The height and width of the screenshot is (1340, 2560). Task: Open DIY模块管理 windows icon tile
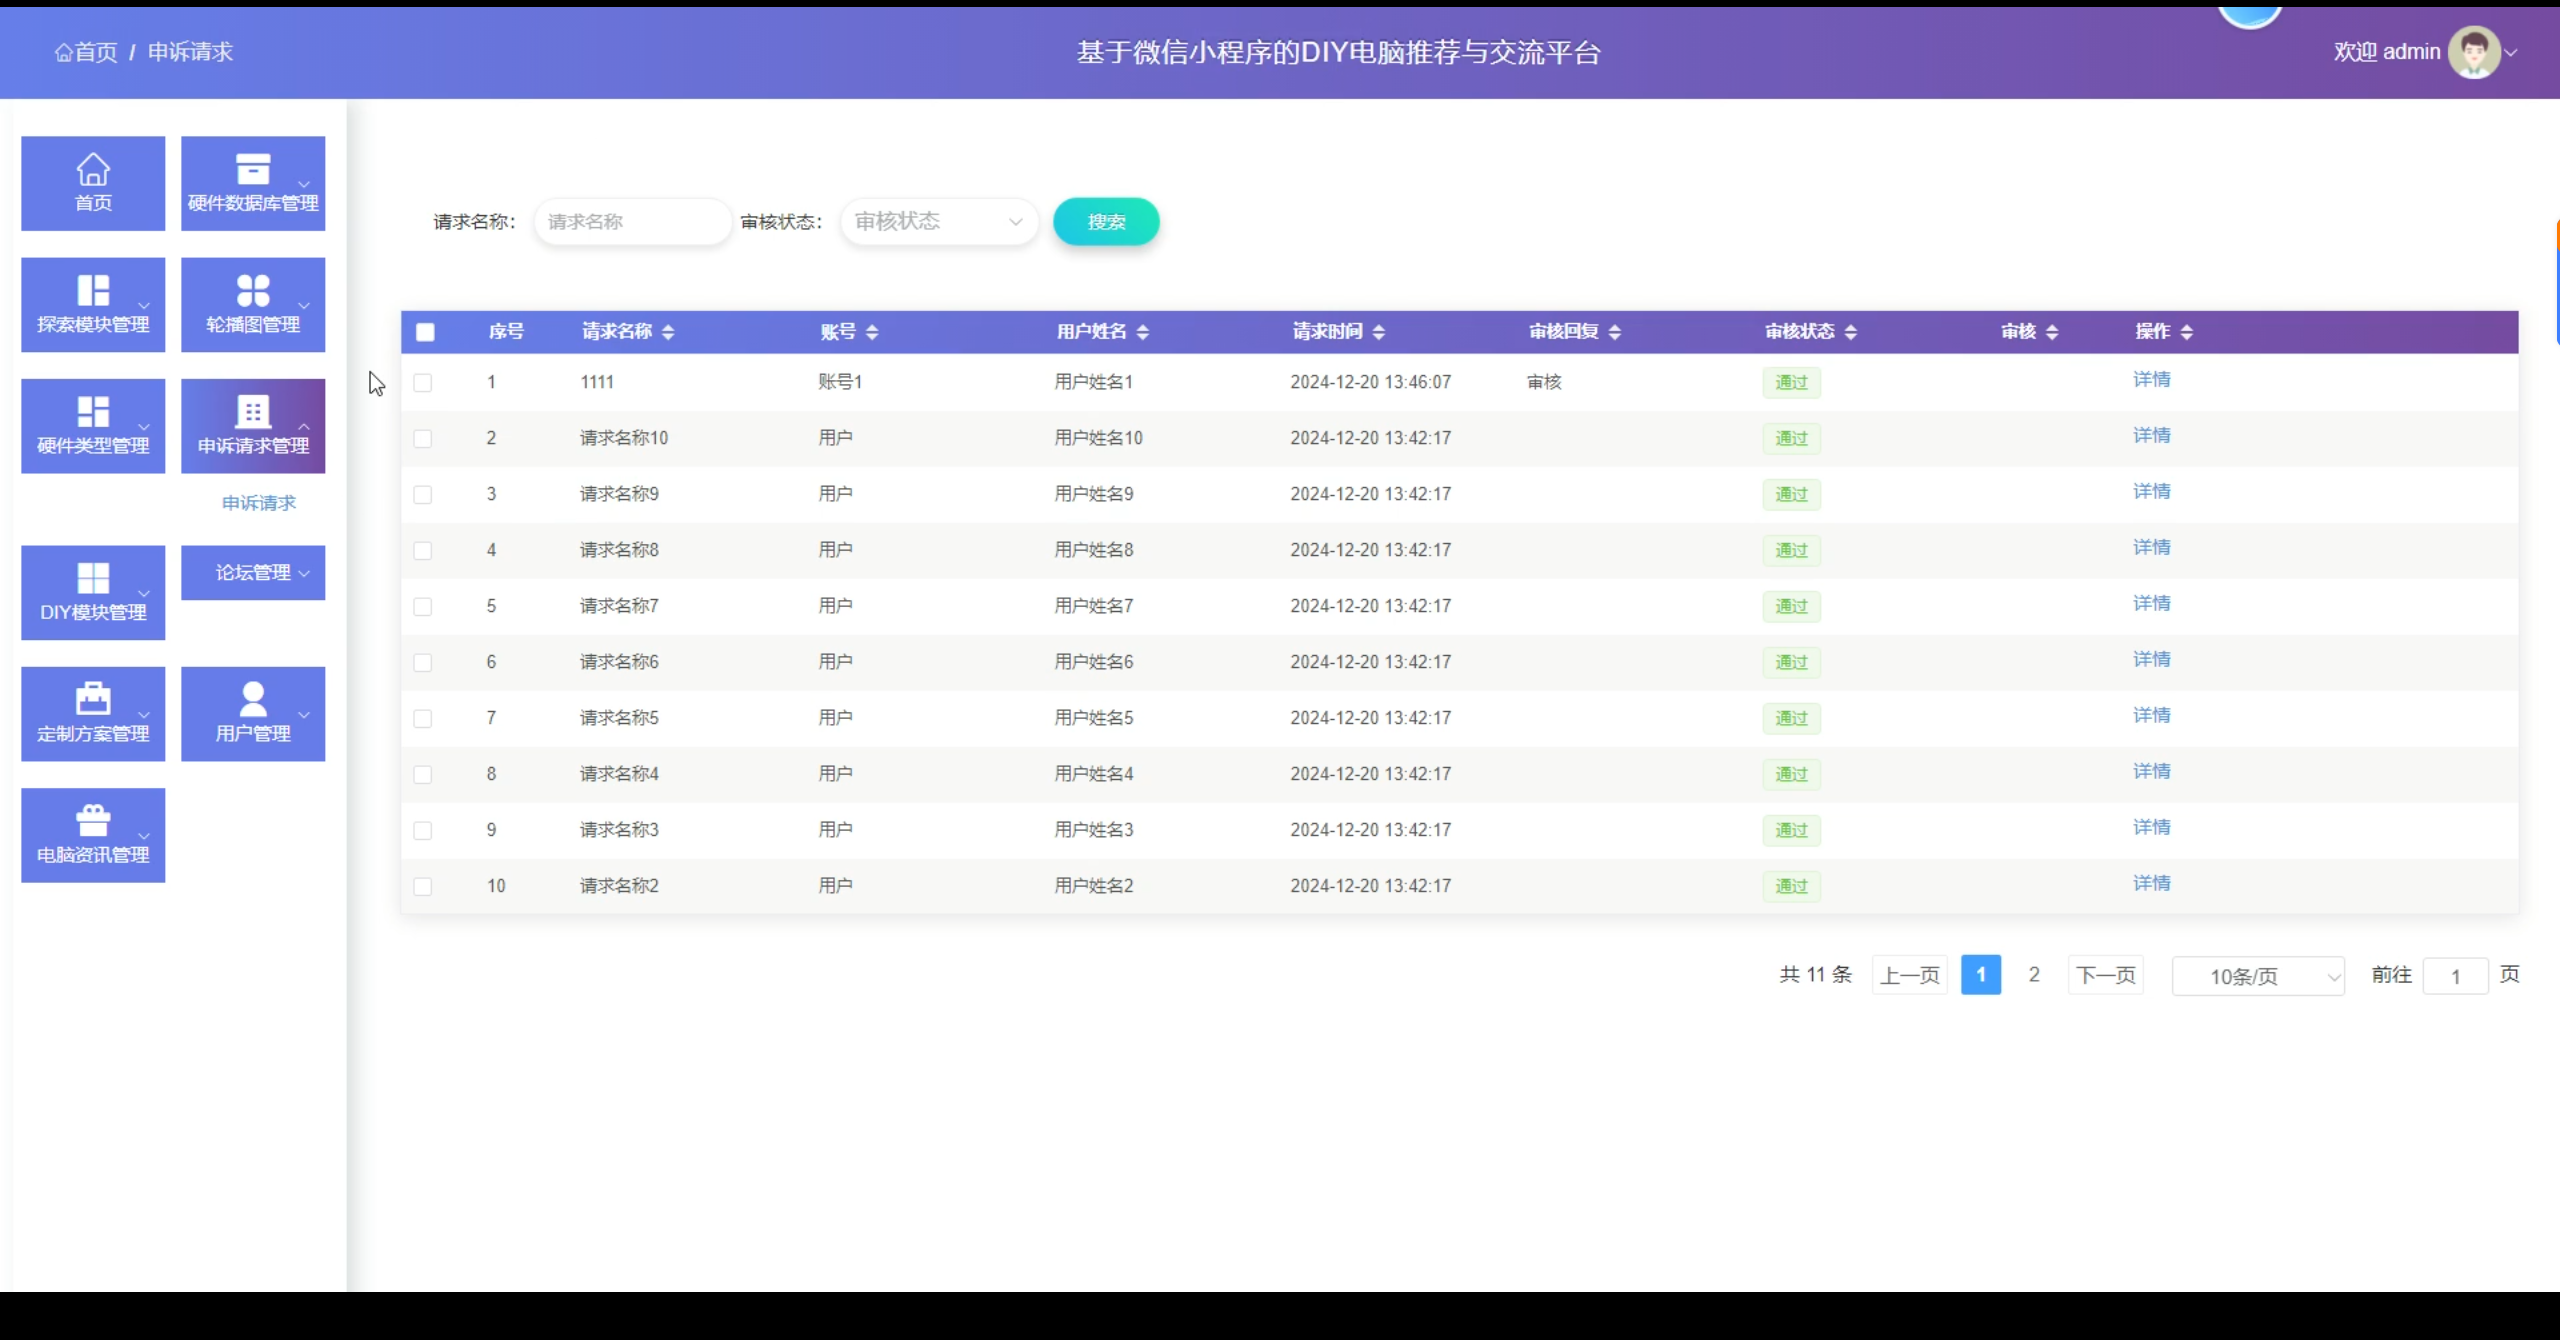[93, 579]
